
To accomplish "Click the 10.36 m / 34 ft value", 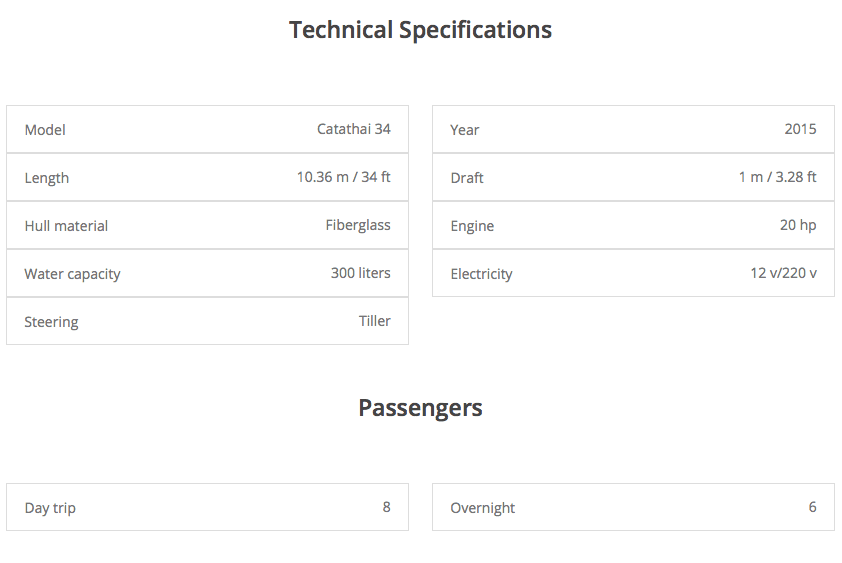I will click(x=343, y=177).
